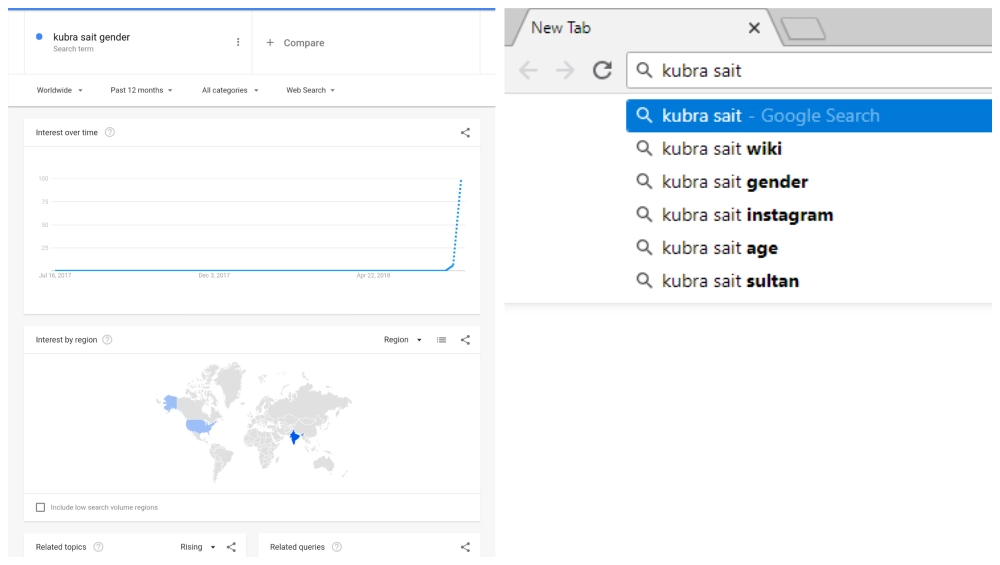The height and width of the screenshot is (565, 1000).
Task: Open the search term three-dot options menu
Action: [x=238, y=42]
